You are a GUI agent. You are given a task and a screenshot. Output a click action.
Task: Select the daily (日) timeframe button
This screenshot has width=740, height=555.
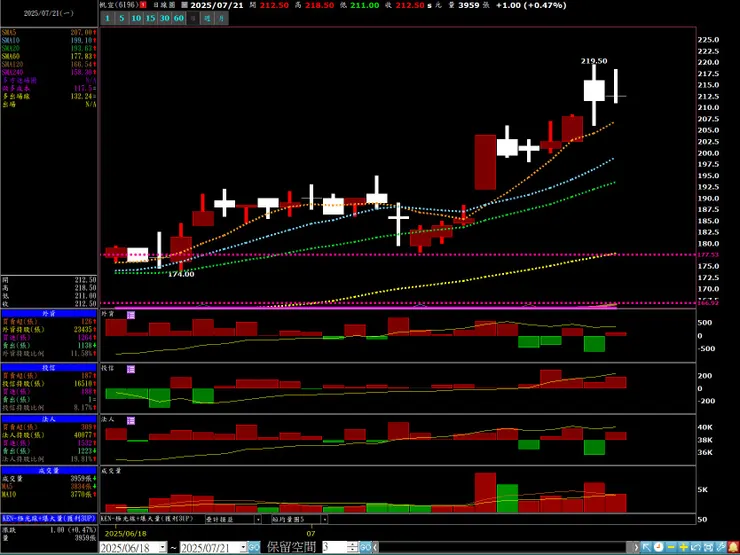(x=193, y=18)
